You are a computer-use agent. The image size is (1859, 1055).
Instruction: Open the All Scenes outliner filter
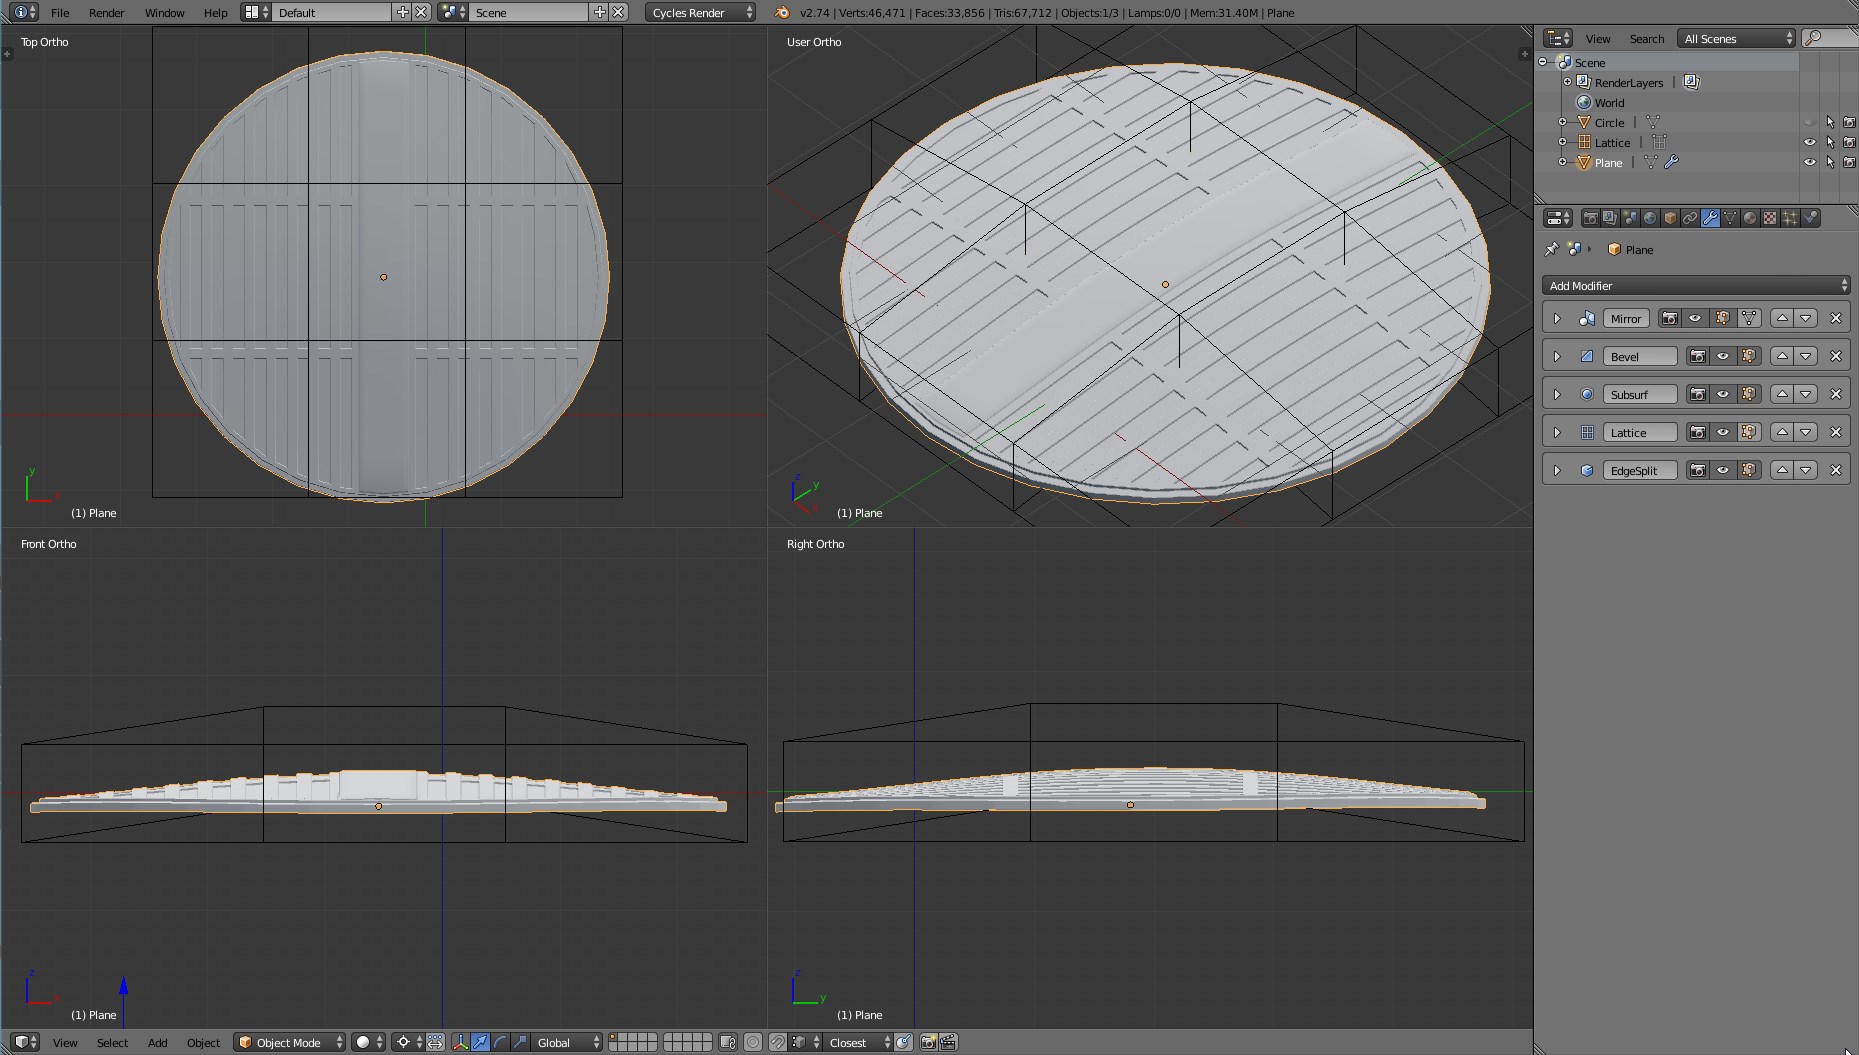tap(1737, 38)
